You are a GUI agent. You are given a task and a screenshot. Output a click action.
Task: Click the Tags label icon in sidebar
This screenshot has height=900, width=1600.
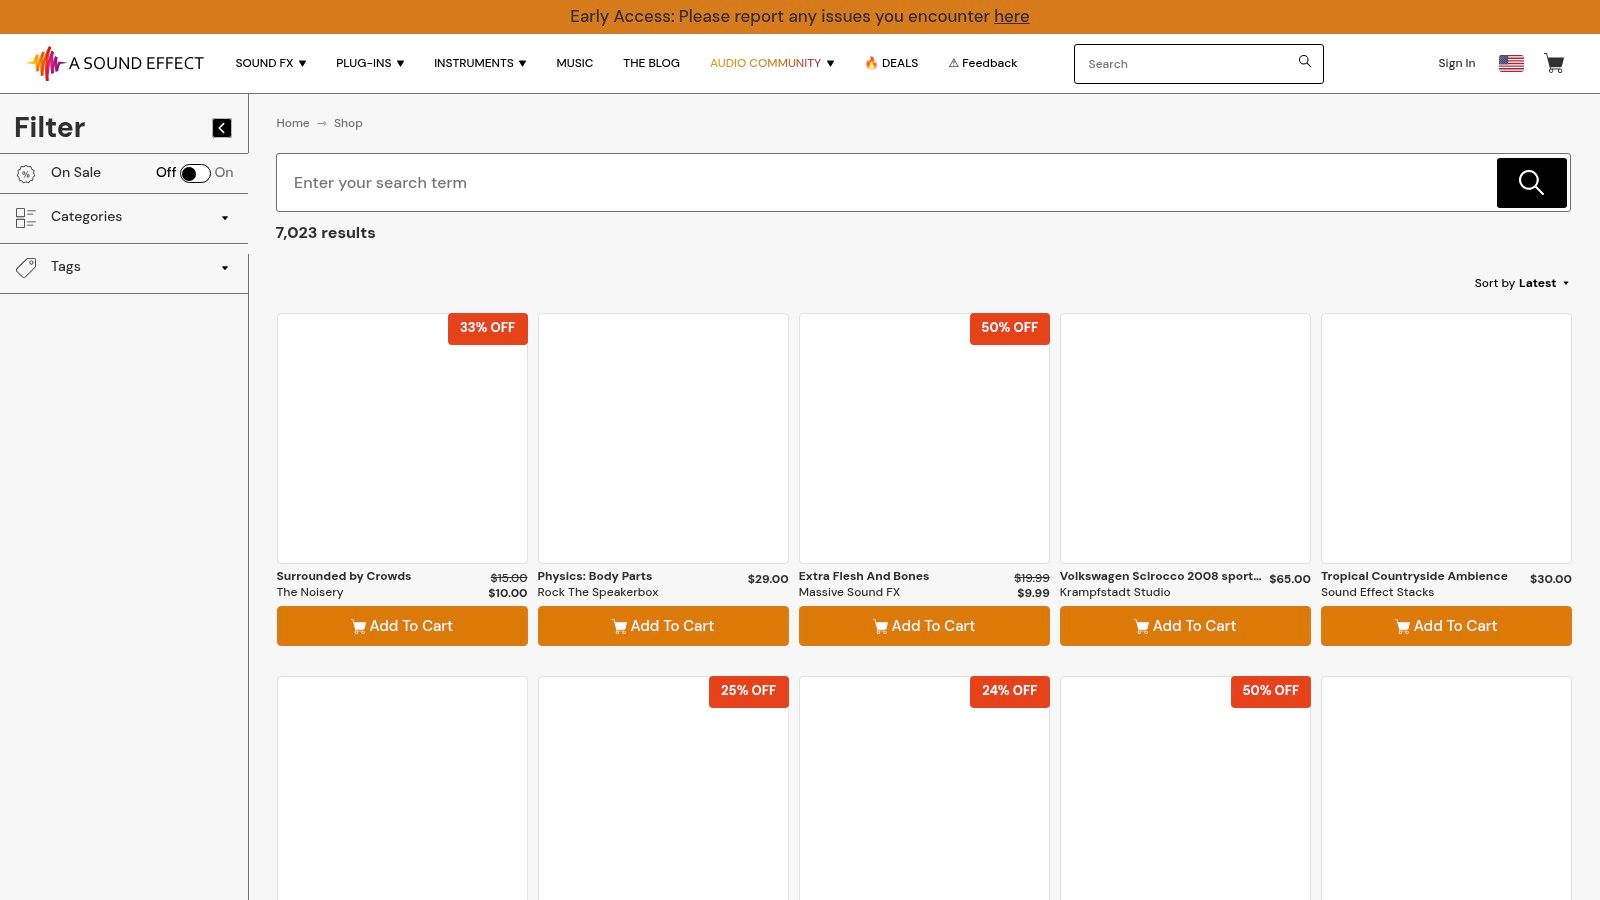pos(26,268)
